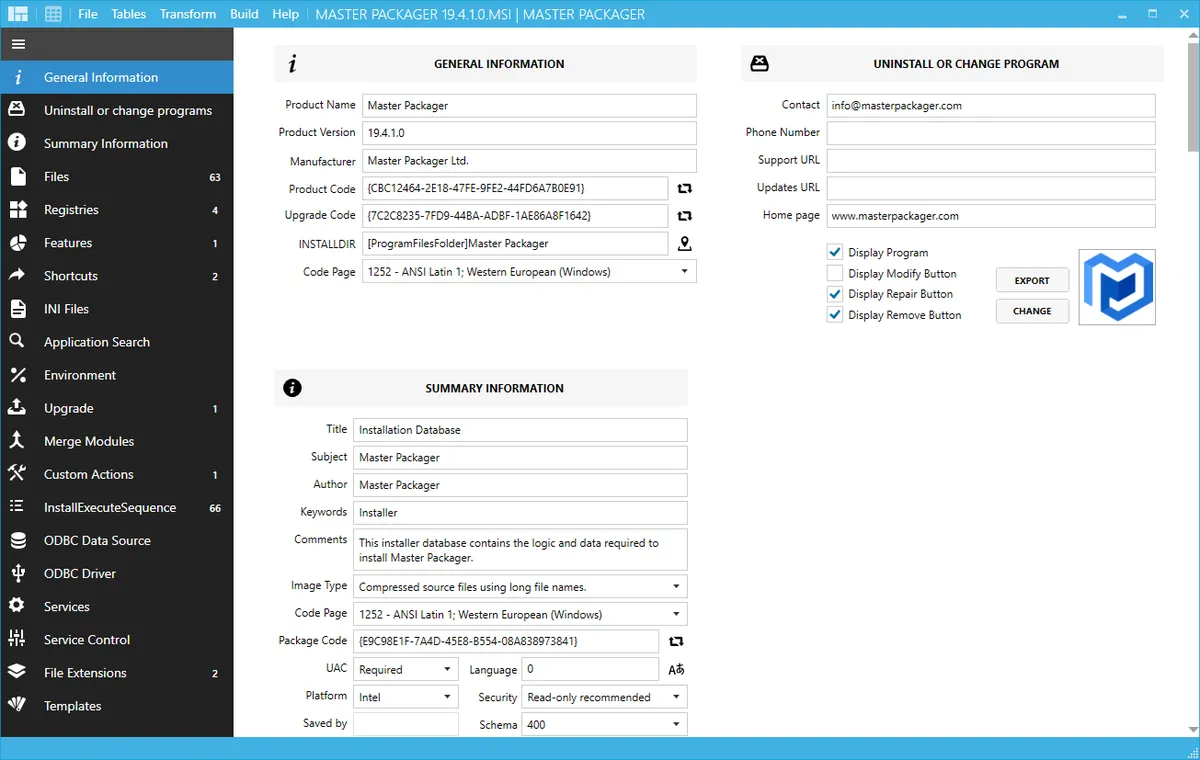Select the Environment percent icon
1200x760 pixels.
17,375
